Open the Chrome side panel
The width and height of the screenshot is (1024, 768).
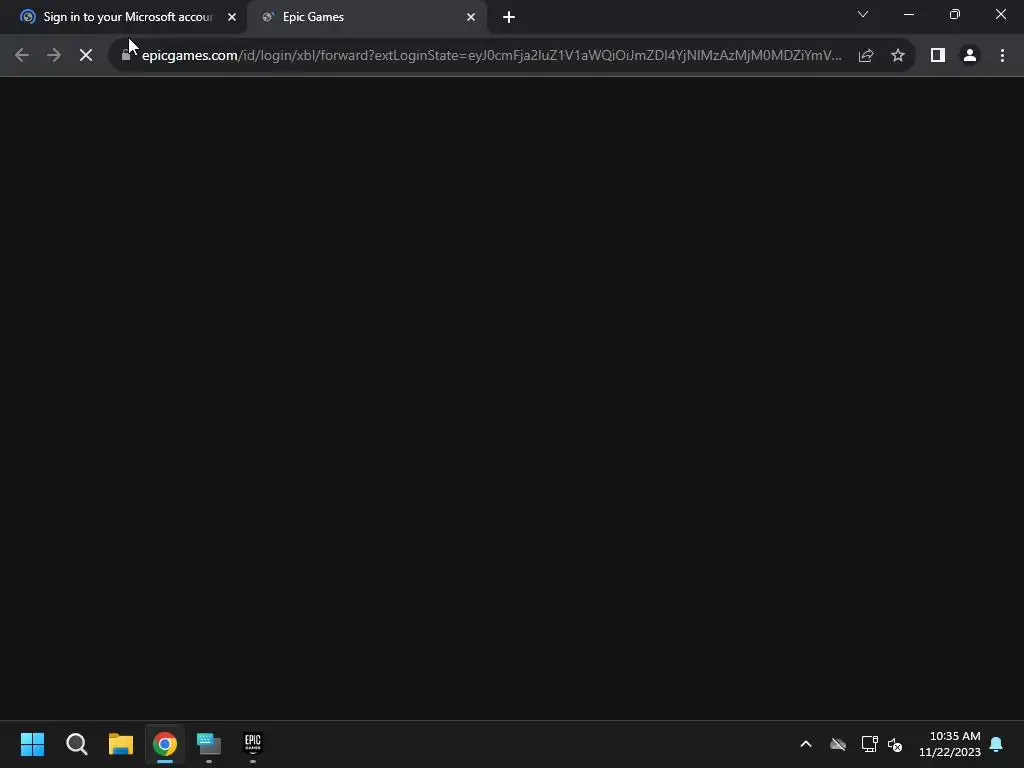pyautogui.click(x=938, y=56)
